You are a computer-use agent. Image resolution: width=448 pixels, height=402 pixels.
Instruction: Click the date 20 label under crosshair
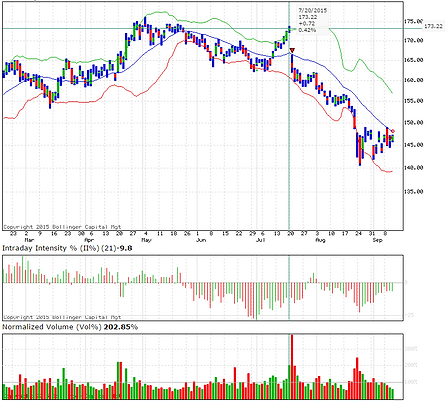(x=290, y=234)
